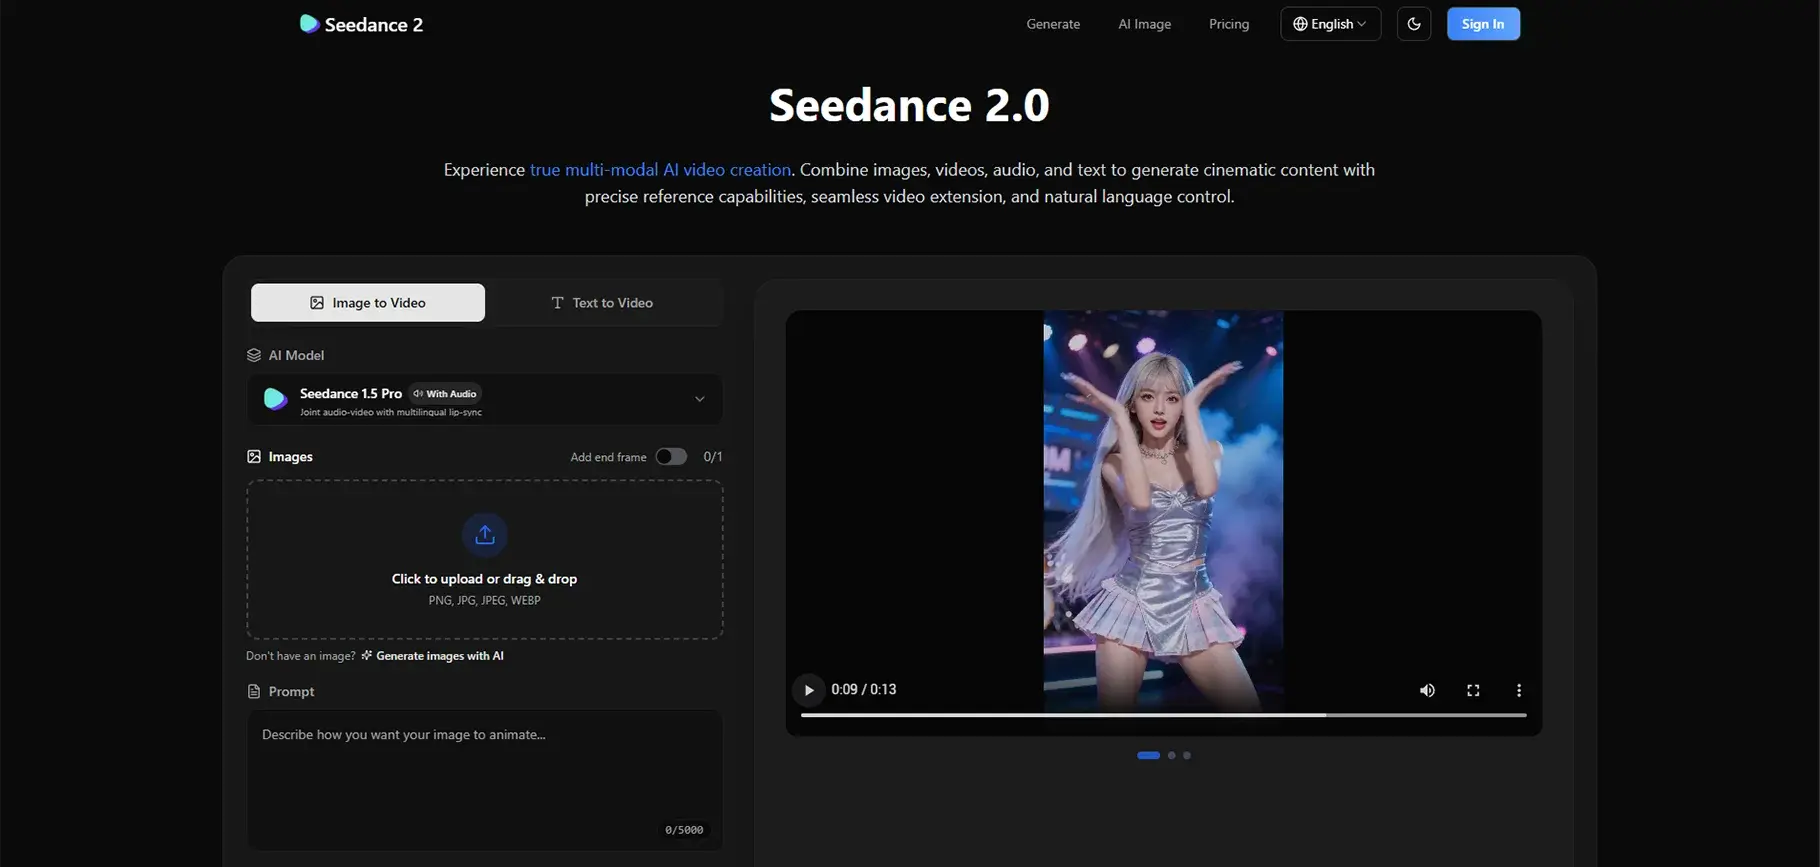Click the Seedance 1.5 Pro model icon
This screenshot has height=867, width=1820.
275,399
